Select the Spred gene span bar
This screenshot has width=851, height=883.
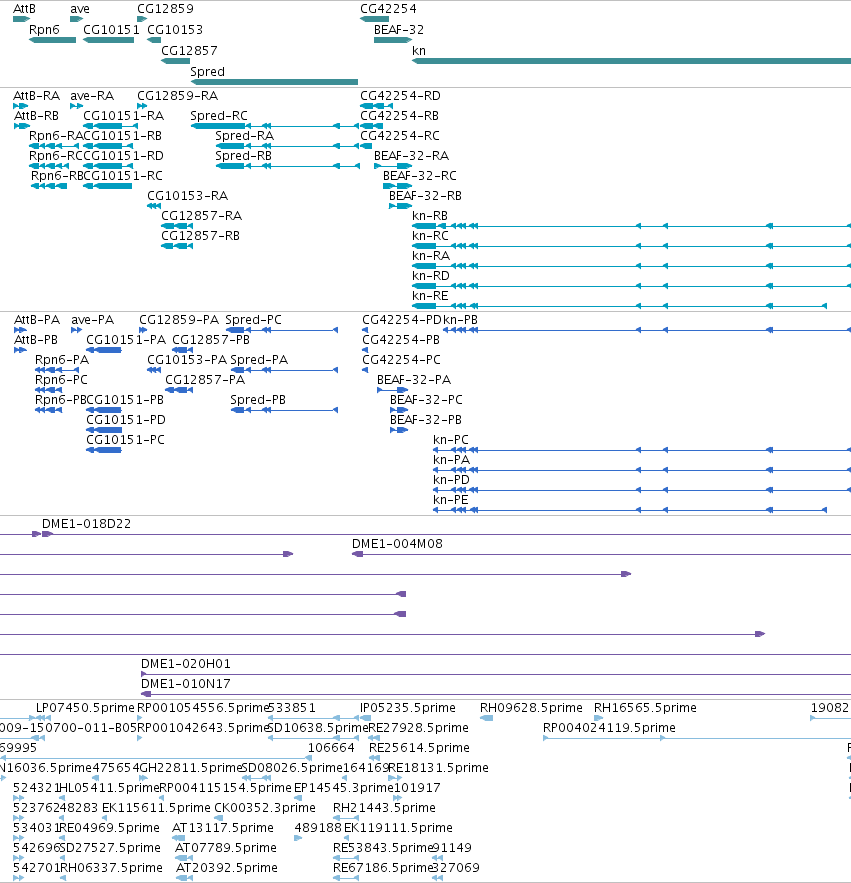click(x=274, y=82)
